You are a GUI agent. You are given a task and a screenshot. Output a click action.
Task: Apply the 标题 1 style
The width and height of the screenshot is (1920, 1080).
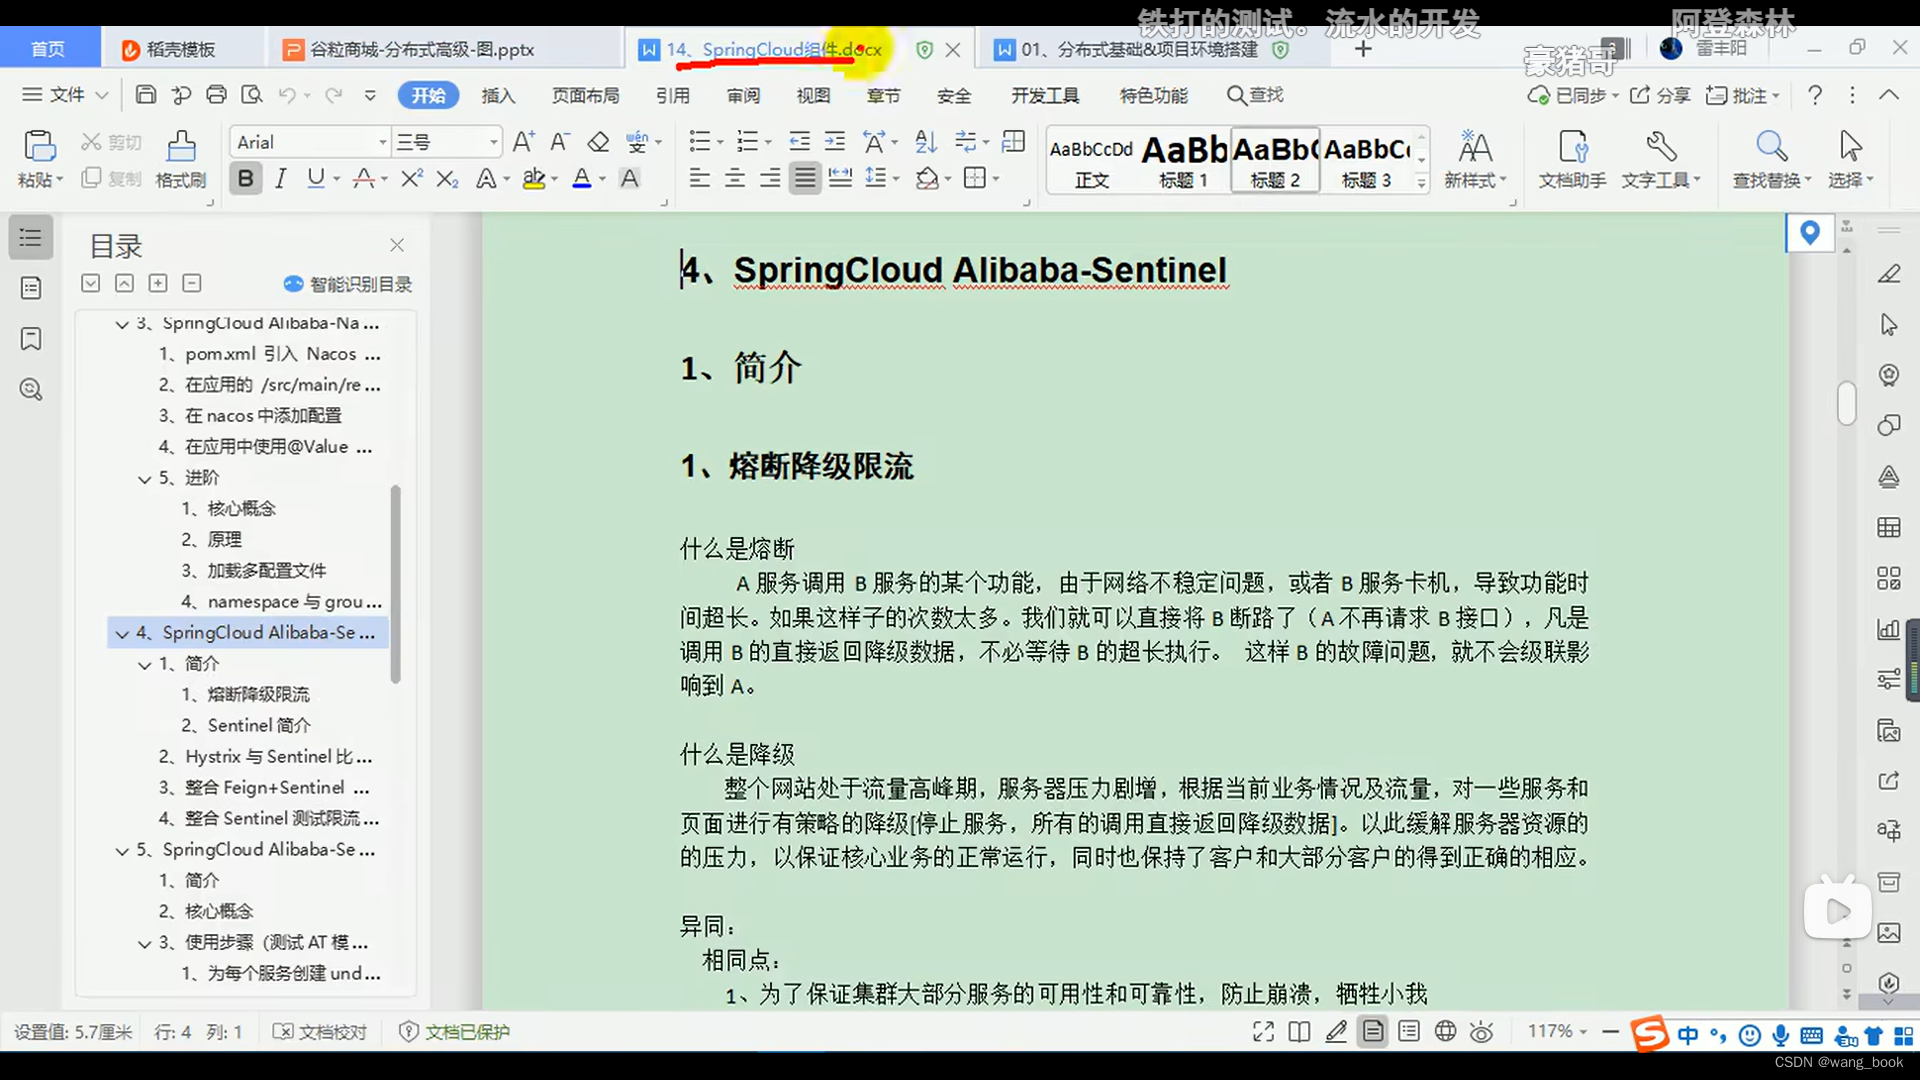coord(1184,160)
